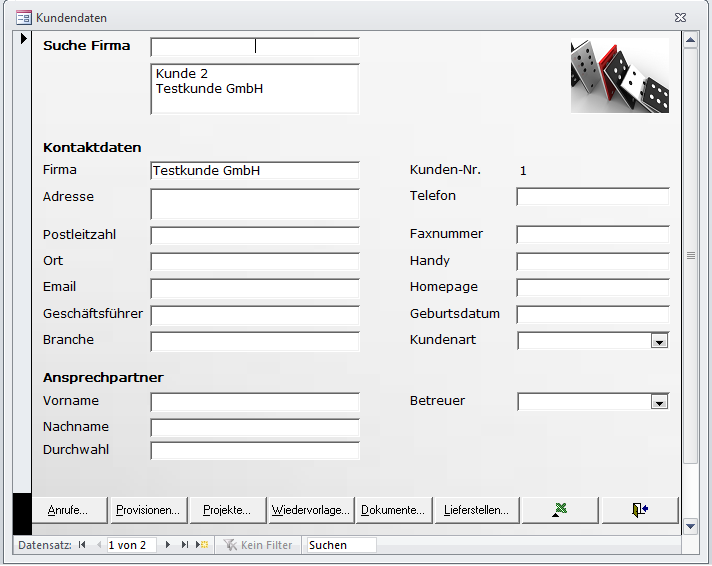Open the Dokumente button
This screenshot has height=566, width=712.
point(393,510)
